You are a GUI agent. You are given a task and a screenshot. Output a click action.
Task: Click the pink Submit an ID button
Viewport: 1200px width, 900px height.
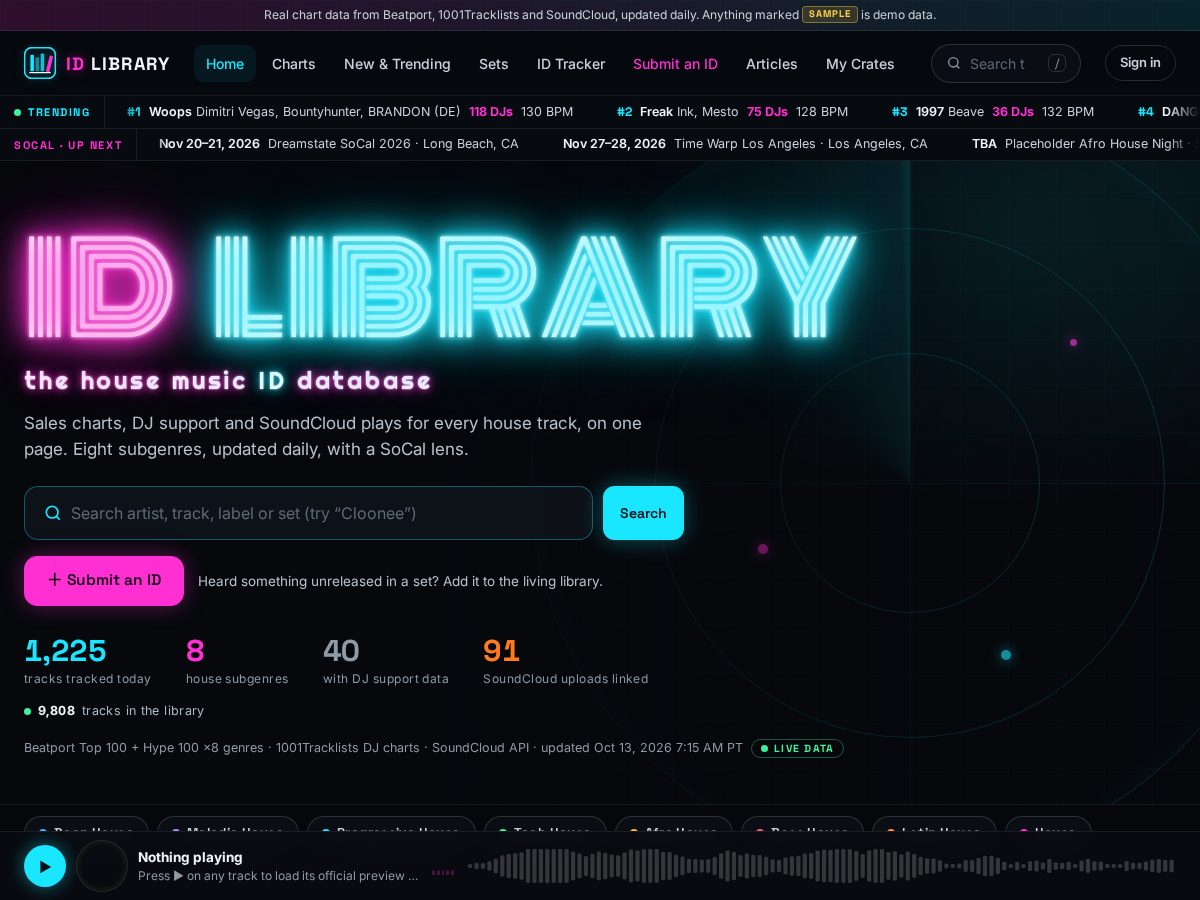[104, 581]
